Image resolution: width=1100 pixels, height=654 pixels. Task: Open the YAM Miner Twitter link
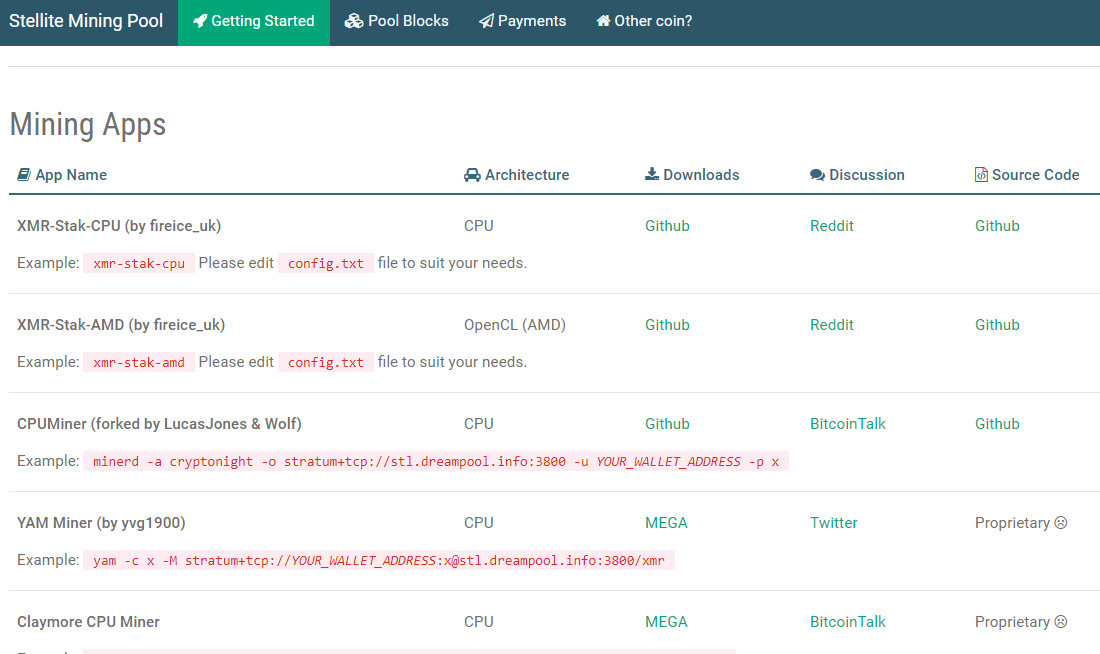click(833, 523)
